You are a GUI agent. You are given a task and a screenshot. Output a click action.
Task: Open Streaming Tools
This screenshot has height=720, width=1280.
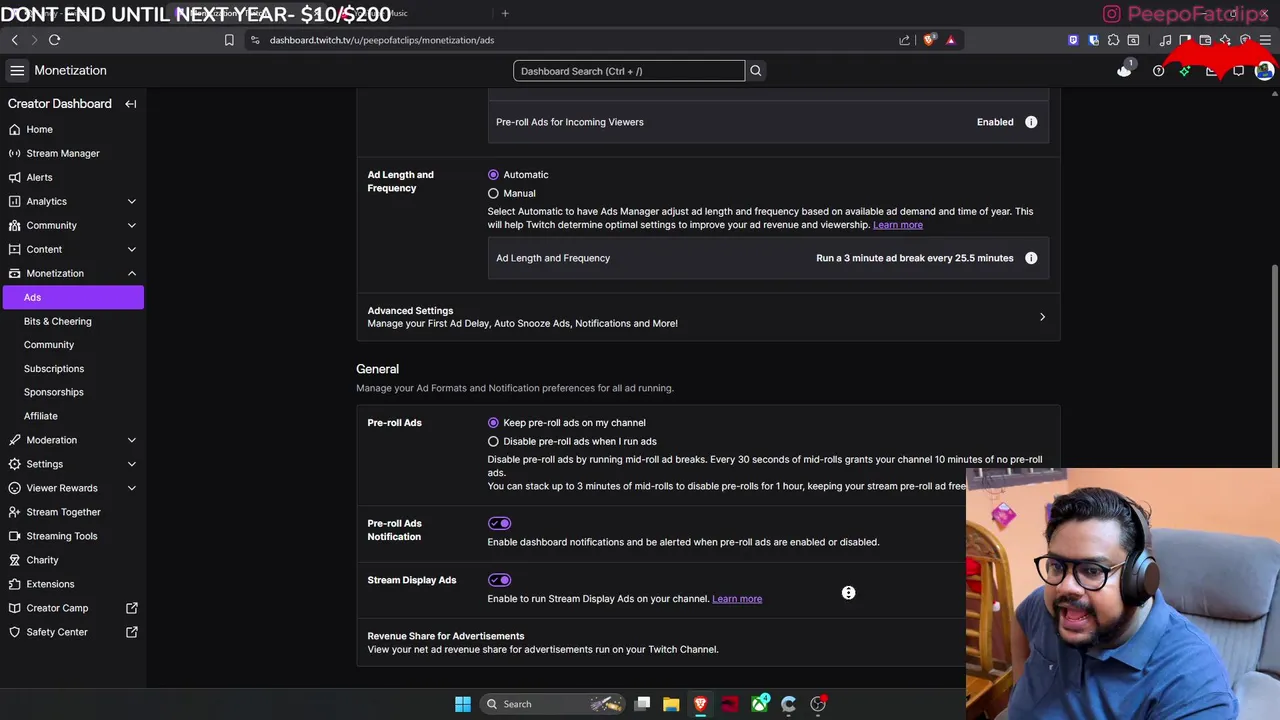pyautogui.click(x=62, y=536)
